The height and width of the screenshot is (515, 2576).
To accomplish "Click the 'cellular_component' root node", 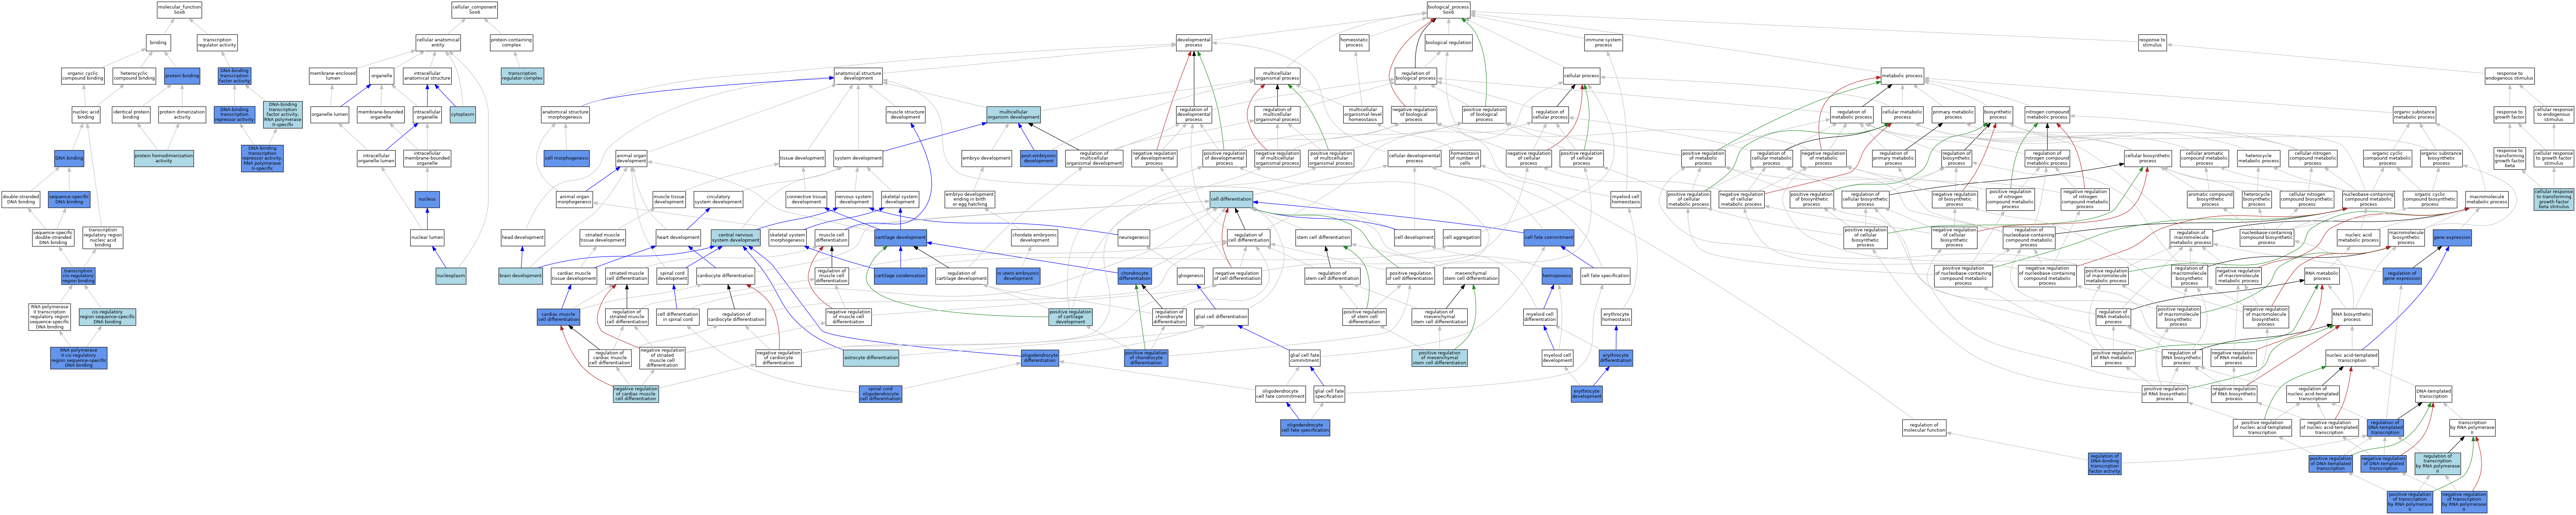I will tap(474, 10).
